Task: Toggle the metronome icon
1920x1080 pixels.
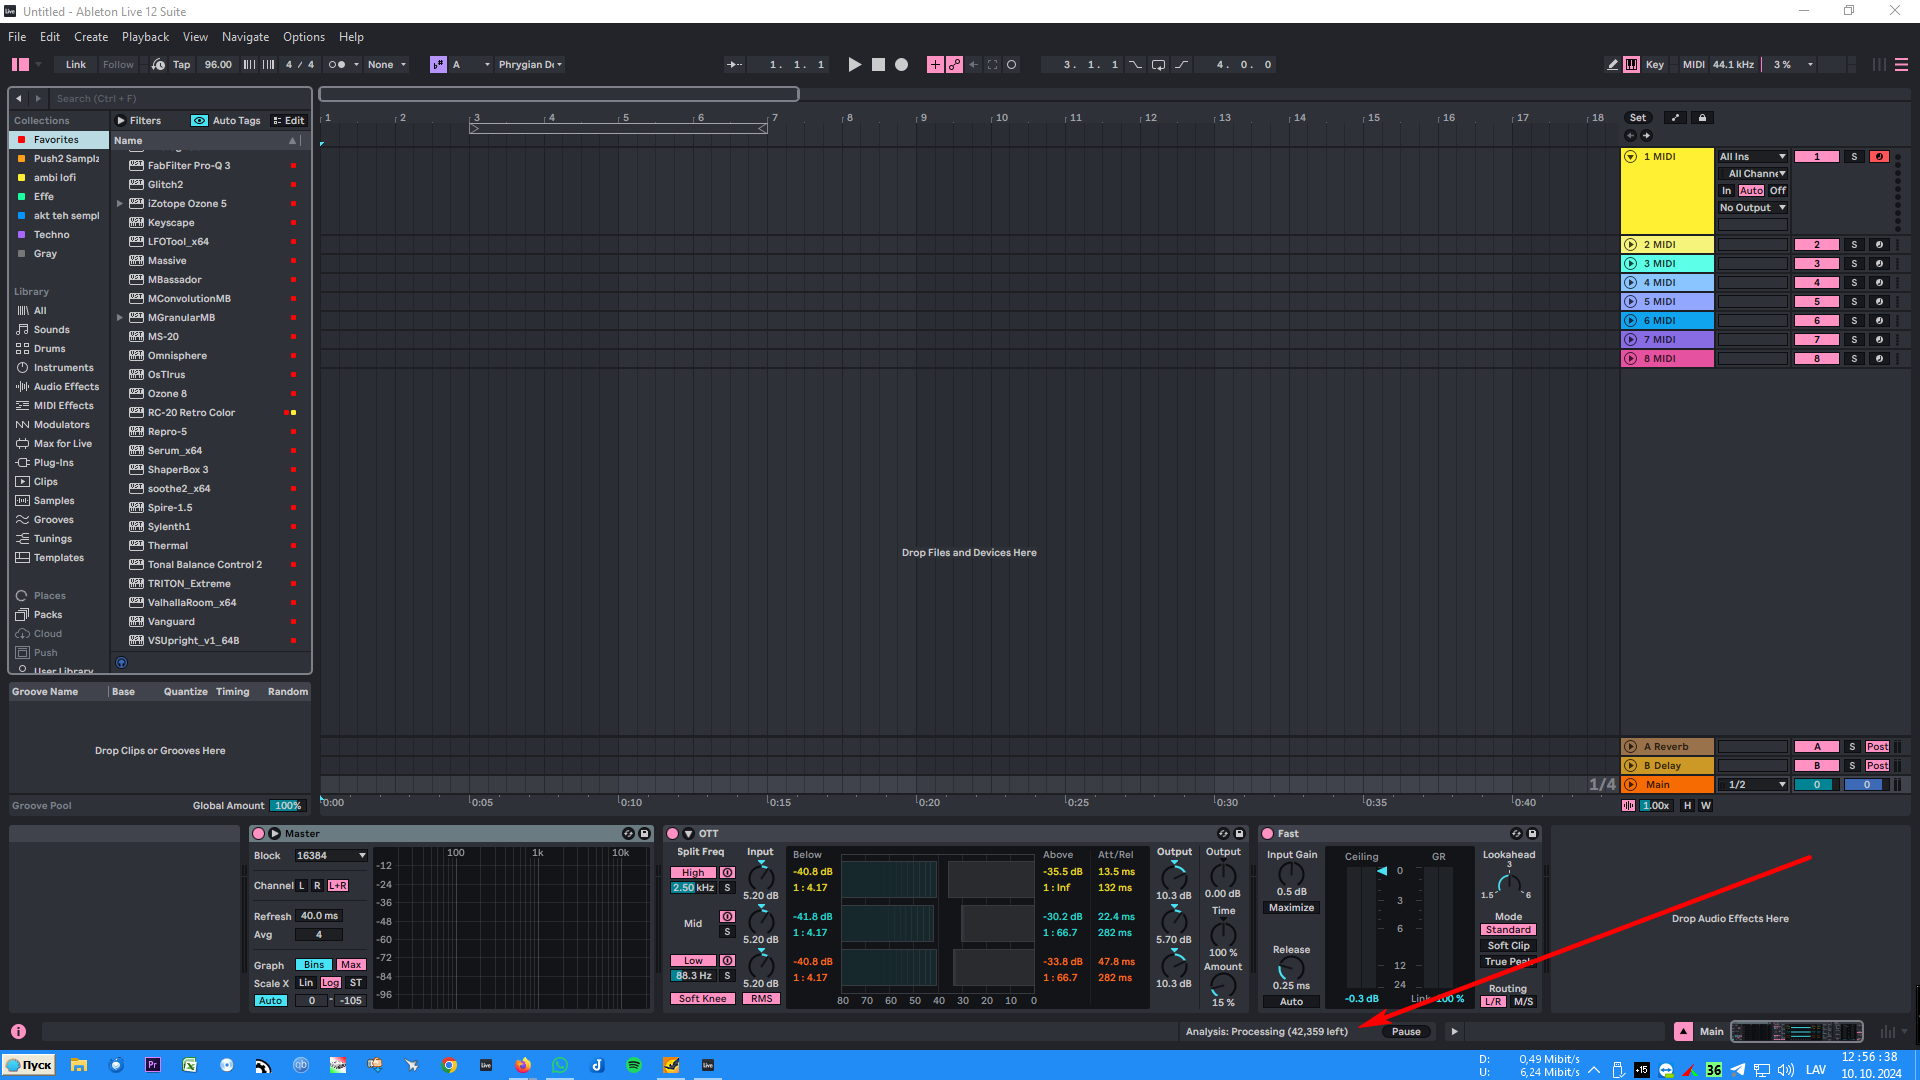Action: pyautogui.click(x=337, y=64)
